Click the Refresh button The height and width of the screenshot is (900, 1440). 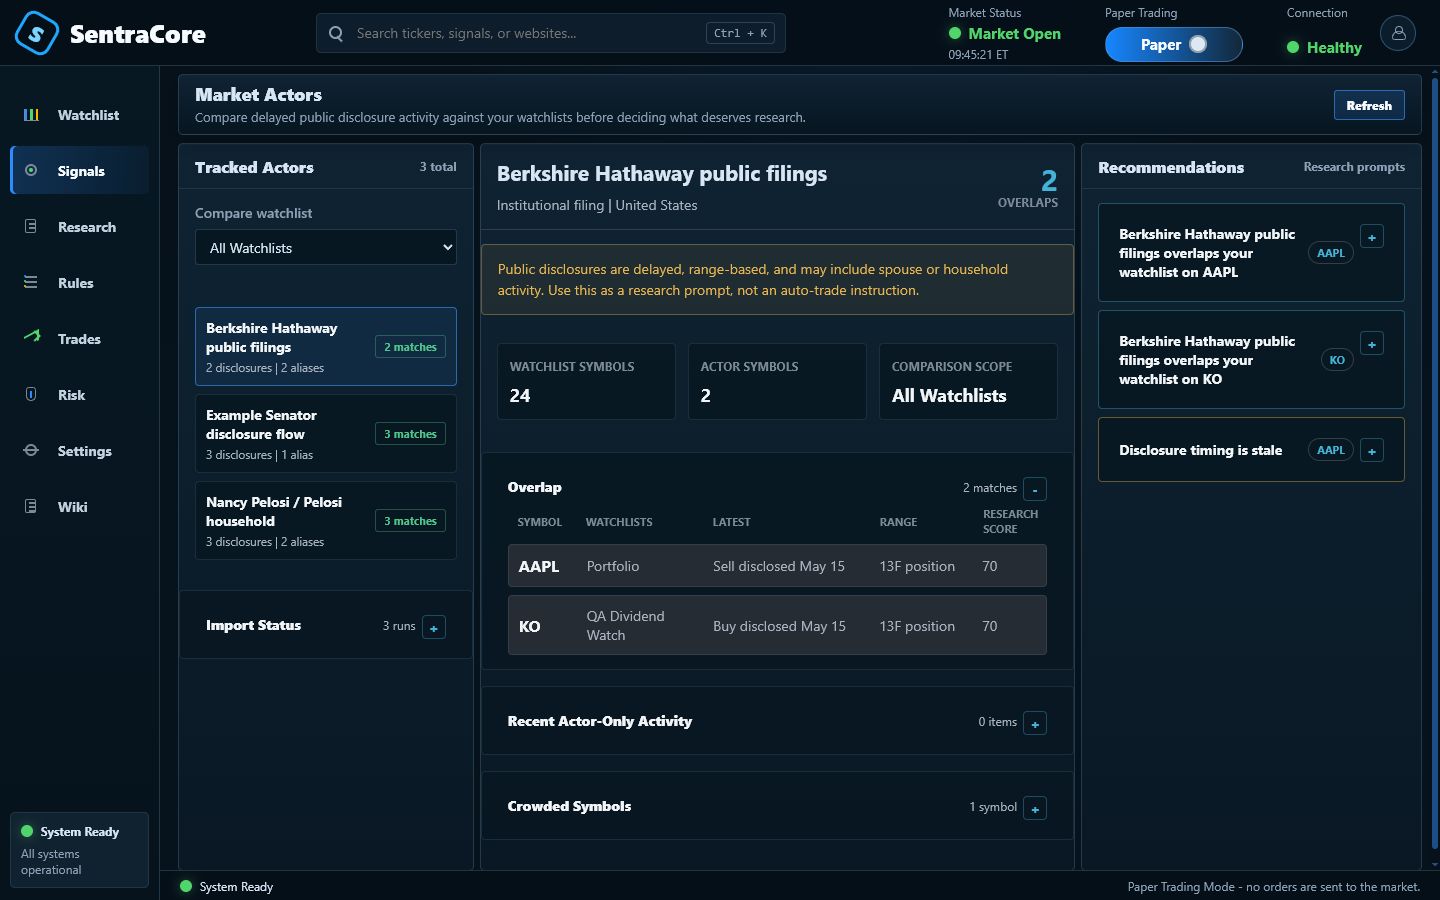coord(1368,105)
